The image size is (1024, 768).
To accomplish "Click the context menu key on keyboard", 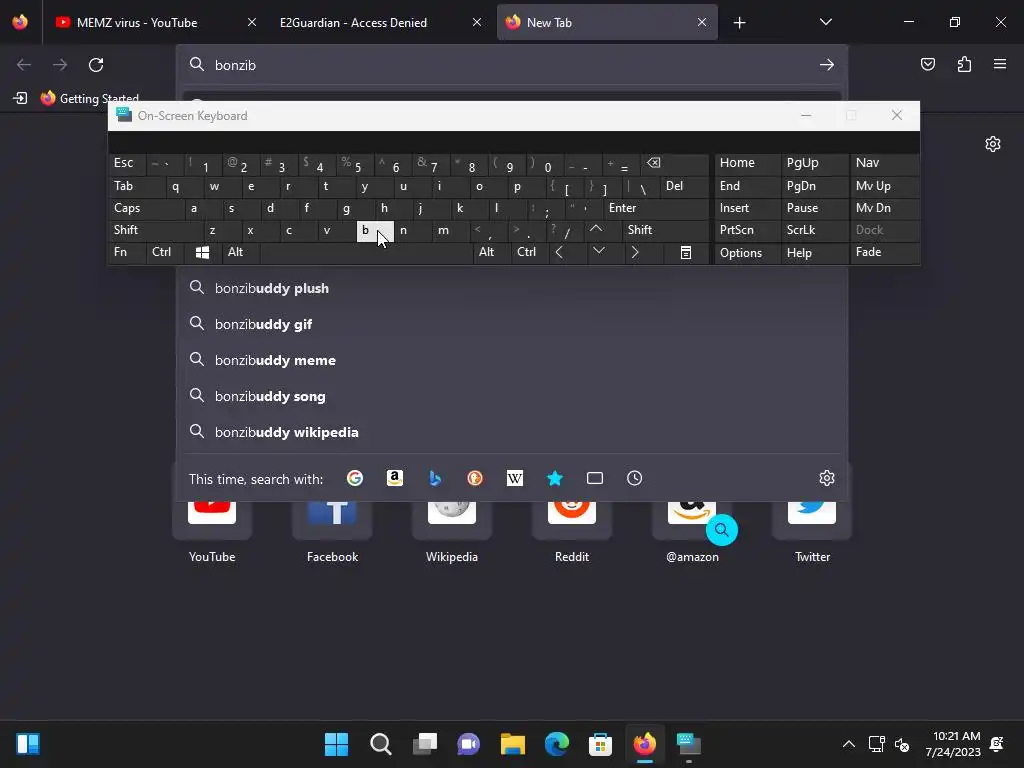I will [686, 252].
